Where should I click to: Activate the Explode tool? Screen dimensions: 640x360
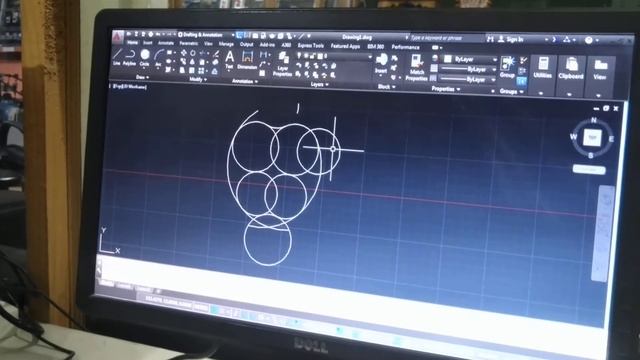pos(216,62)
